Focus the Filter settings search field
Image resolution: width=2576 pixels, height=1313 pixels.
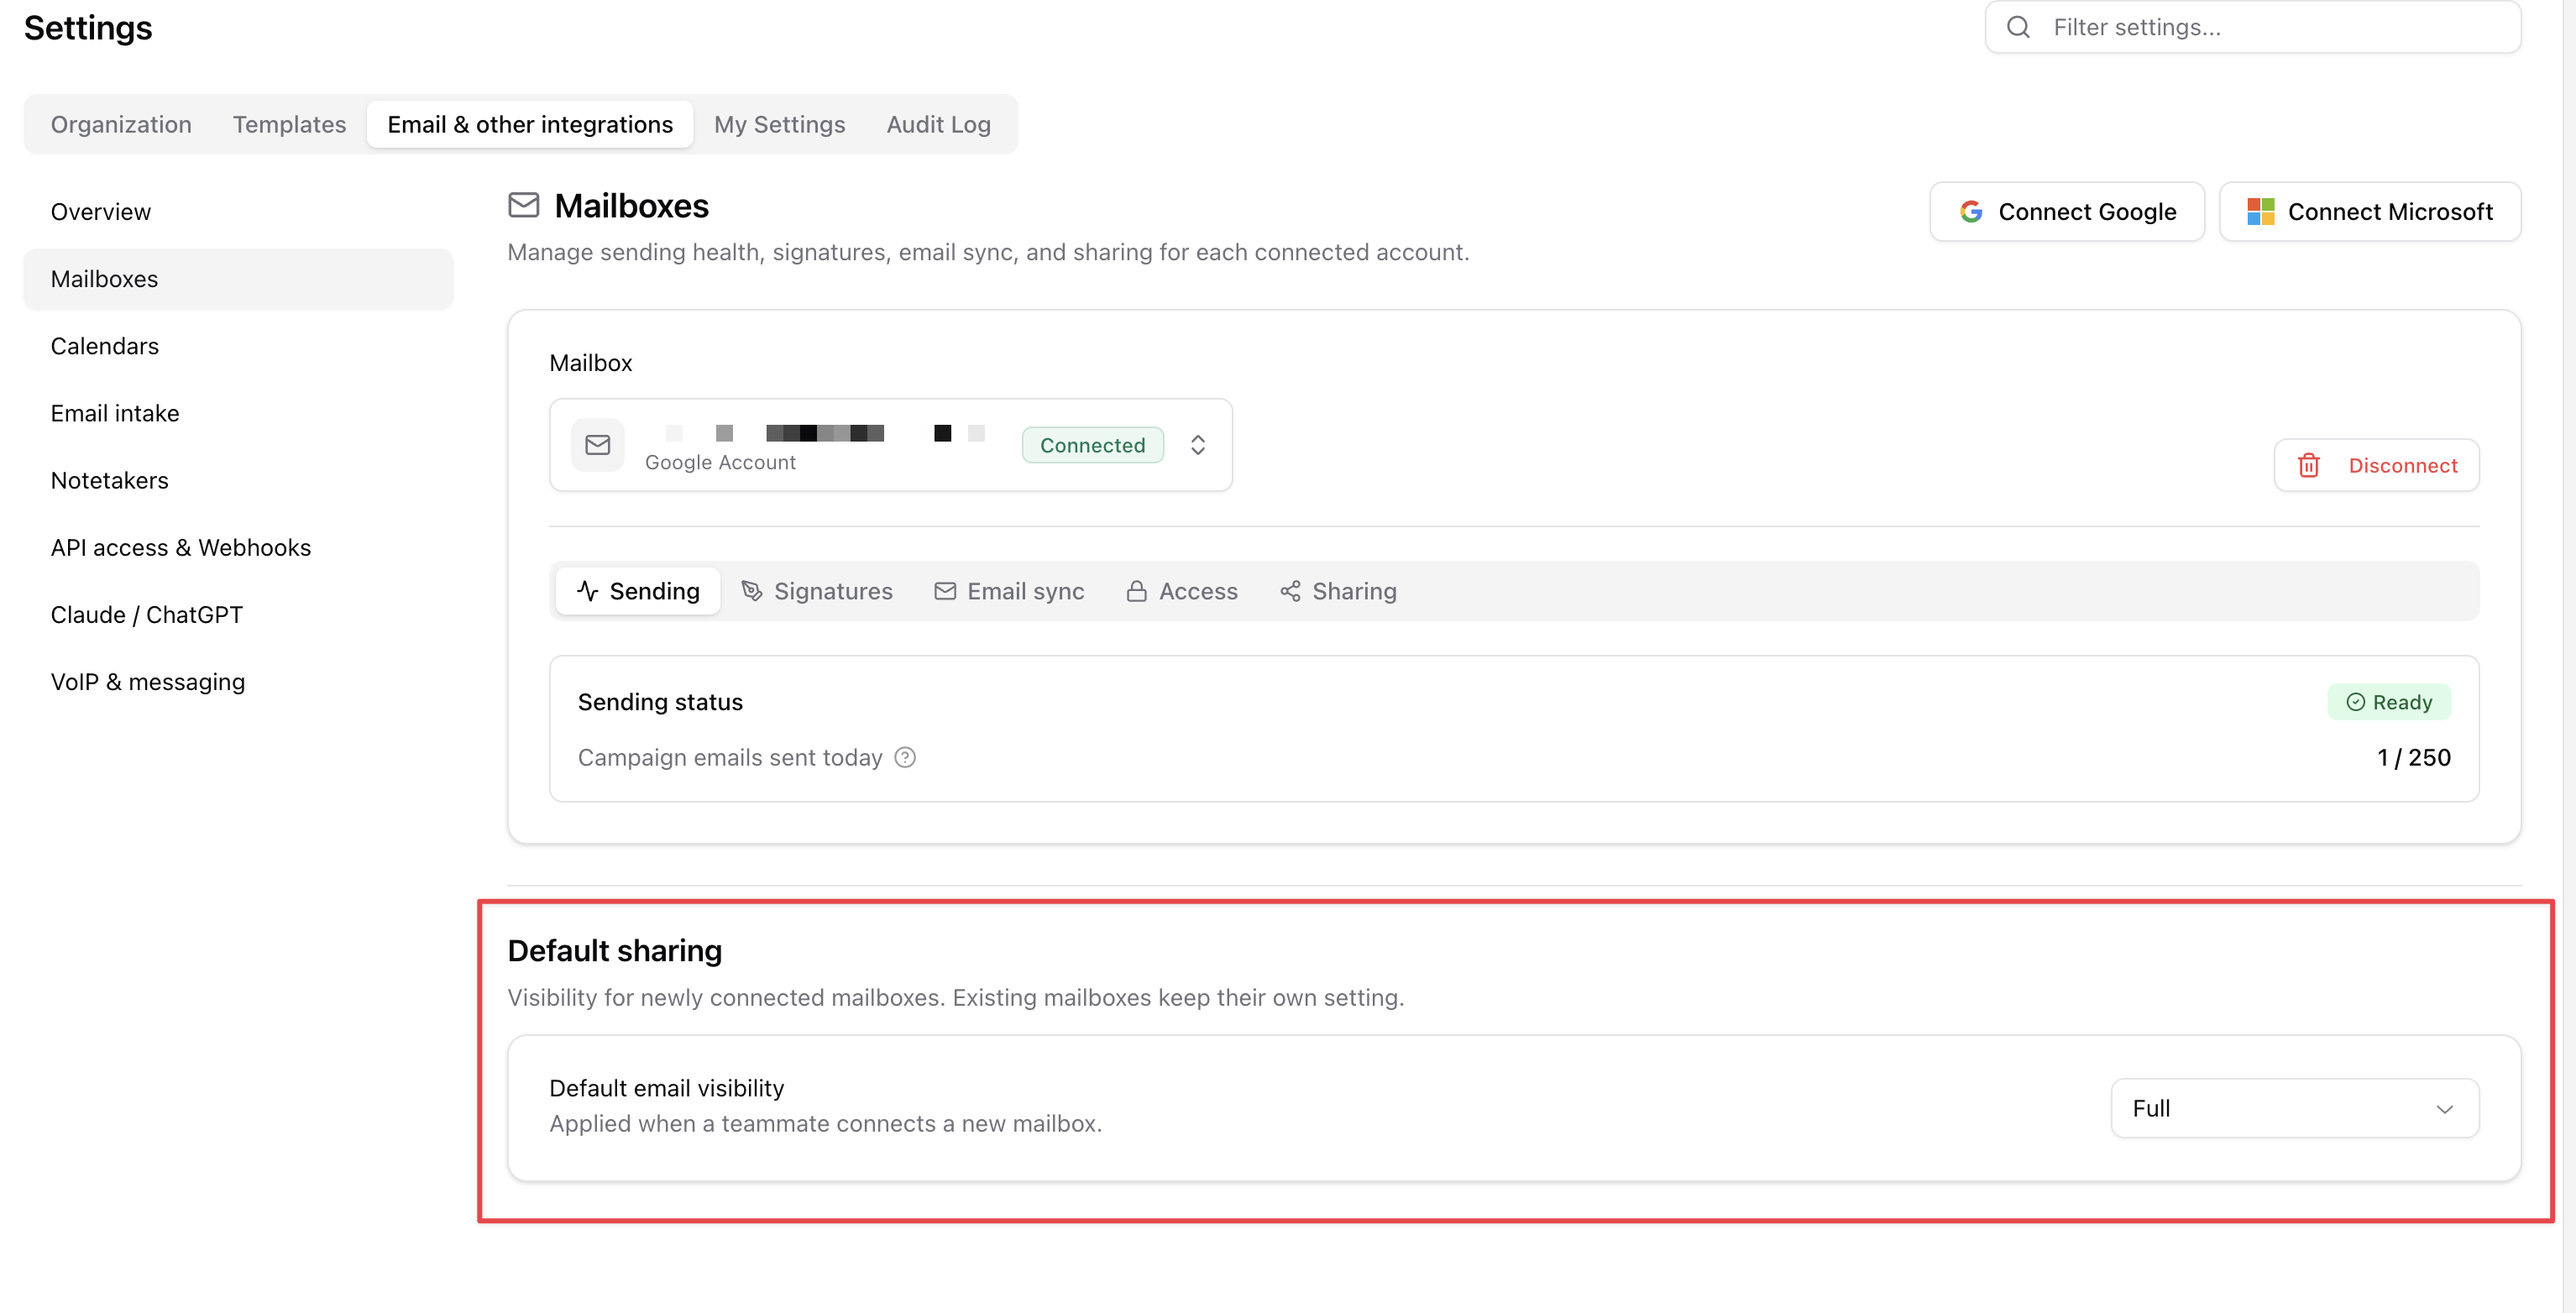[x=2252, y=27]
